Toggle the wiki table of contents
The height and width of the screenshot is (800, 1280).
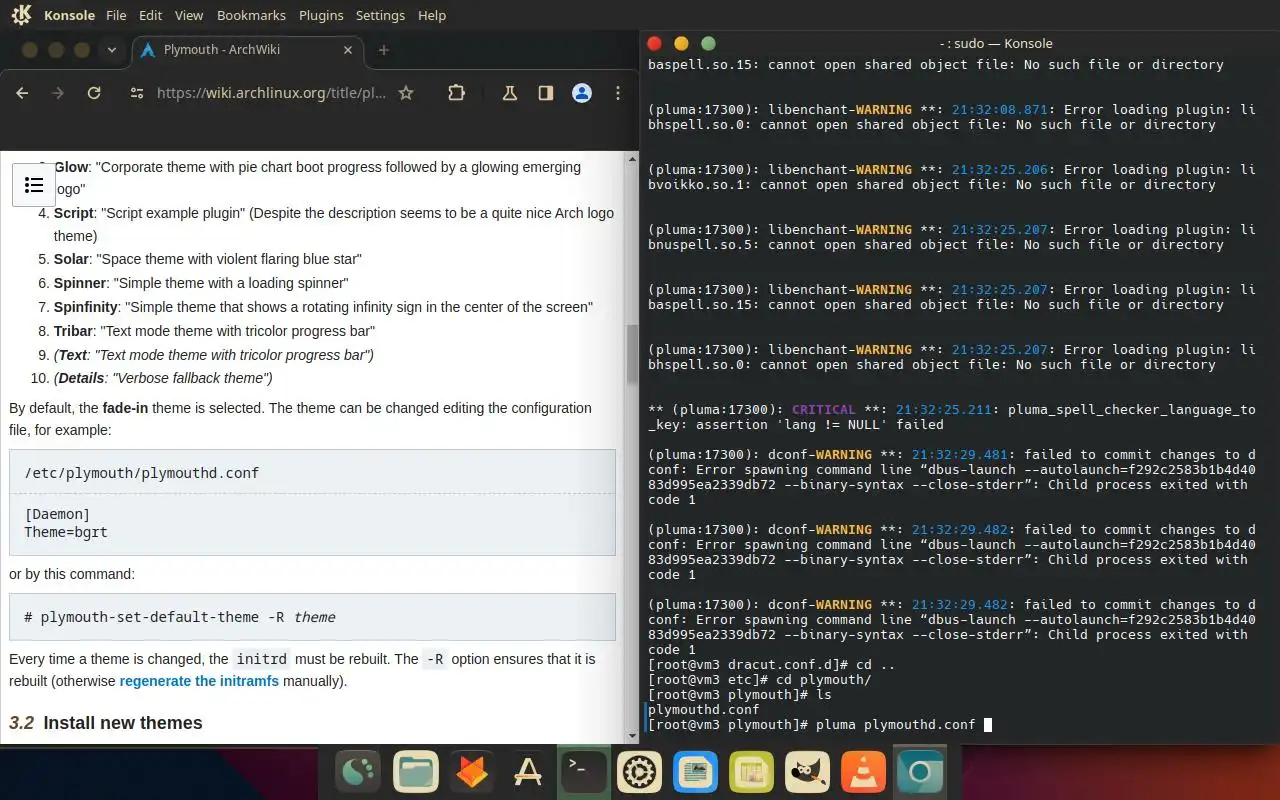[34, 185]
